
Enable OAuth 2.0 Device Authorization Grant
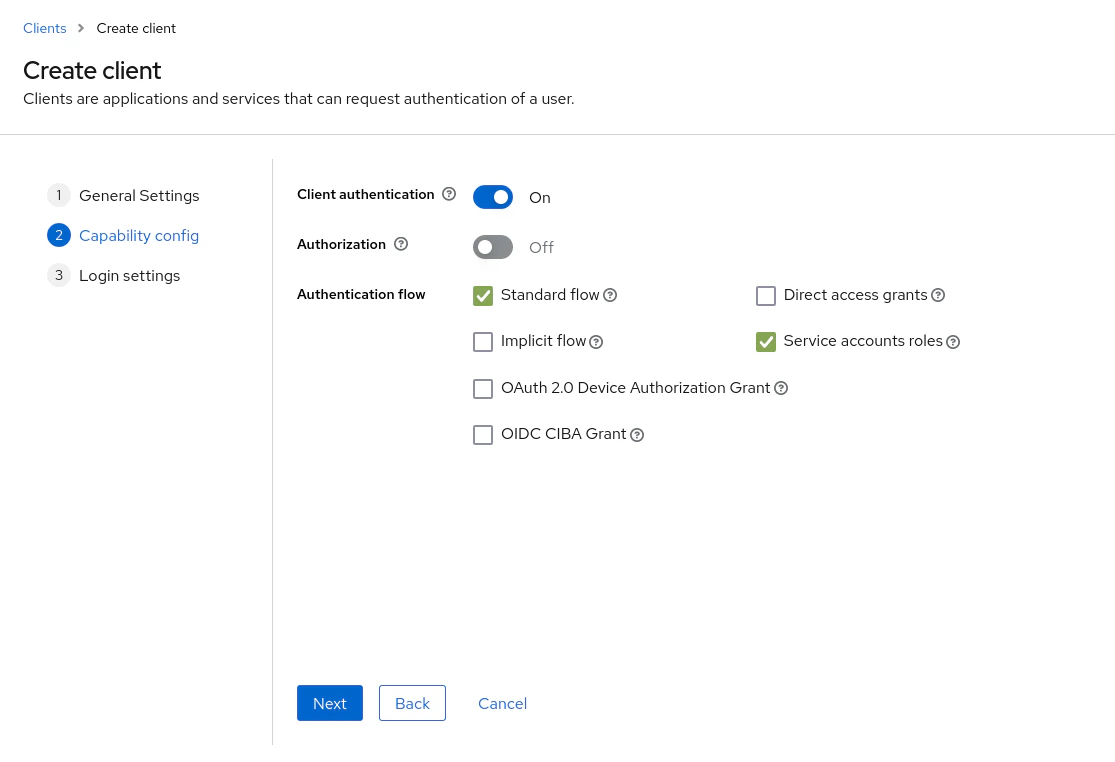point(483,389)
